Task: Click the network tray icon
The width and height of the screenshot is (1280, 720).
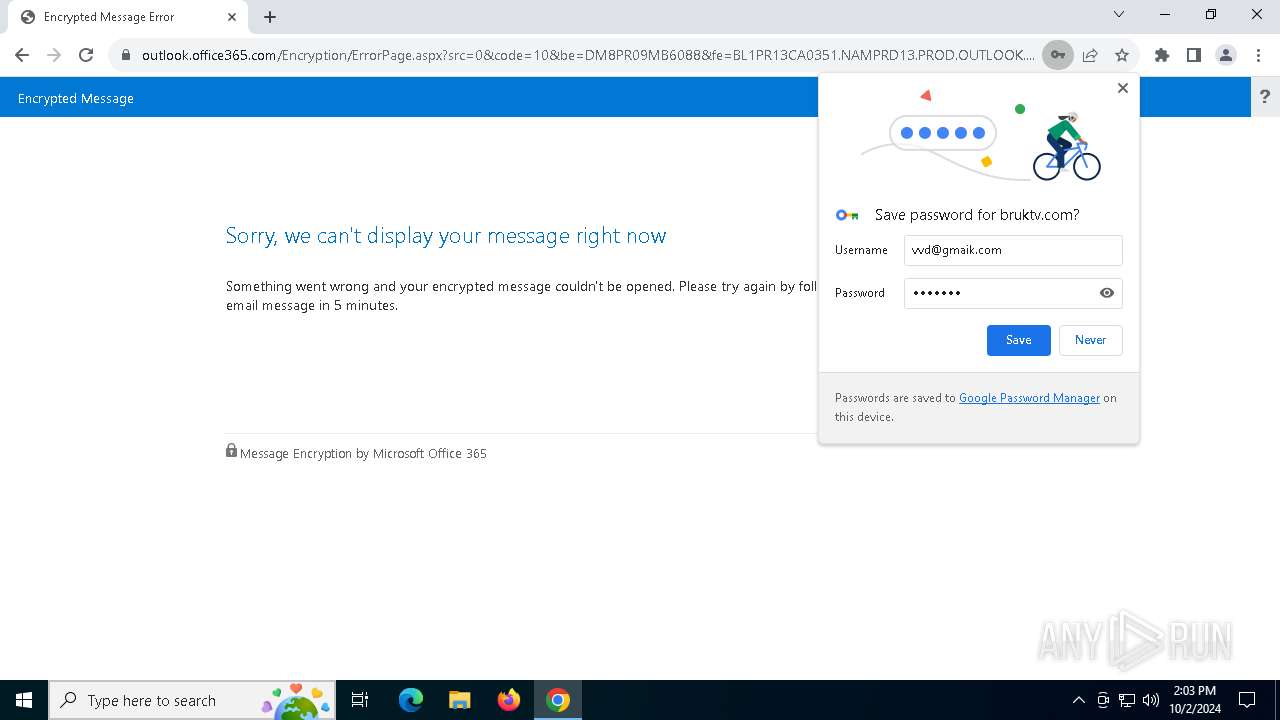Action: click(x=1127, y=700)
